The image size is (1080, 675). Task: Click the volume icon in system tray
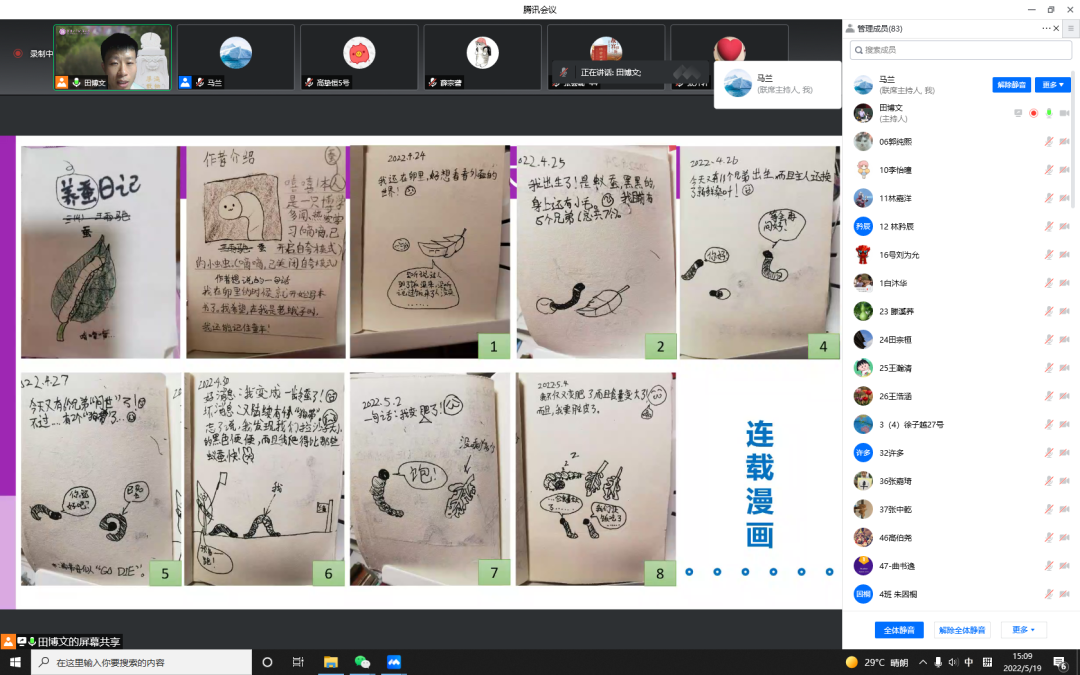(953, 662)
